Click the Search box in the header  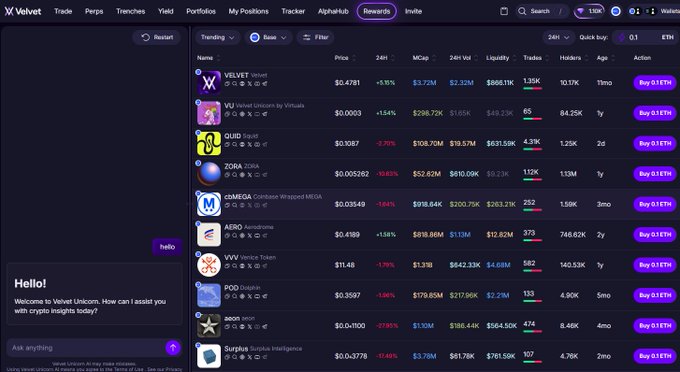click(542, 11)
